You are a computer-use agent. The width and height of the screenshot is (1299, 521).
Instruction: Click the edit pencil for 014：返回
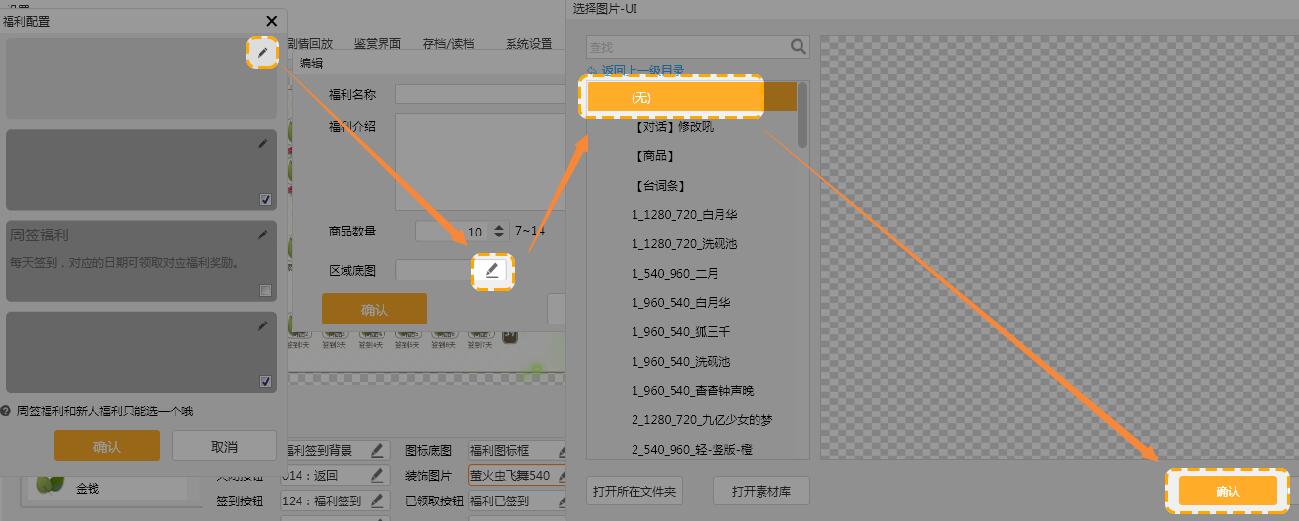377,475
